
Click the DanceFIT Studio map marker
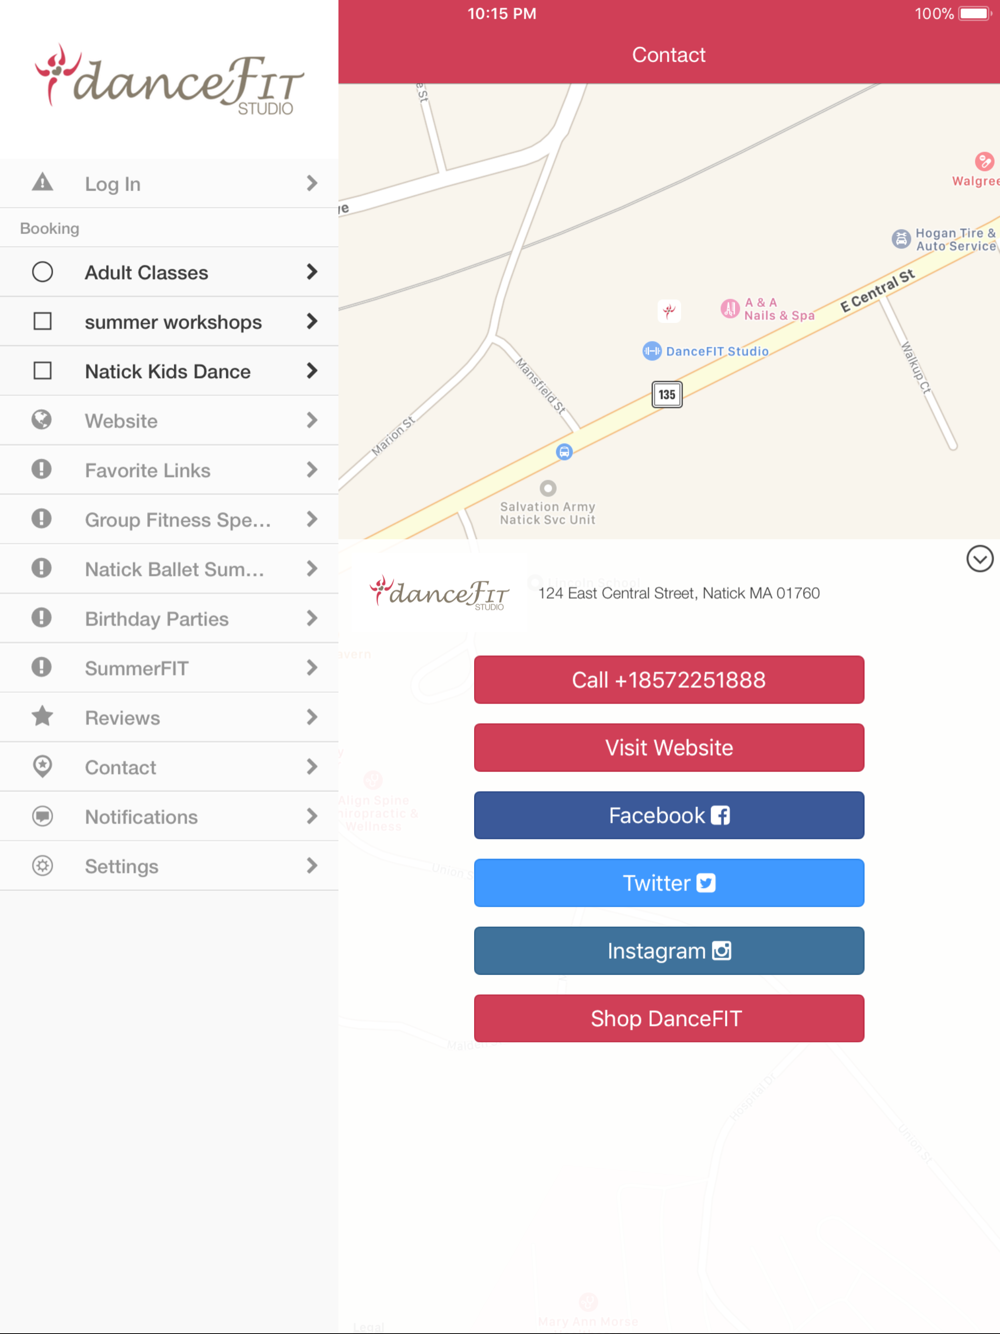click(652, 351)
